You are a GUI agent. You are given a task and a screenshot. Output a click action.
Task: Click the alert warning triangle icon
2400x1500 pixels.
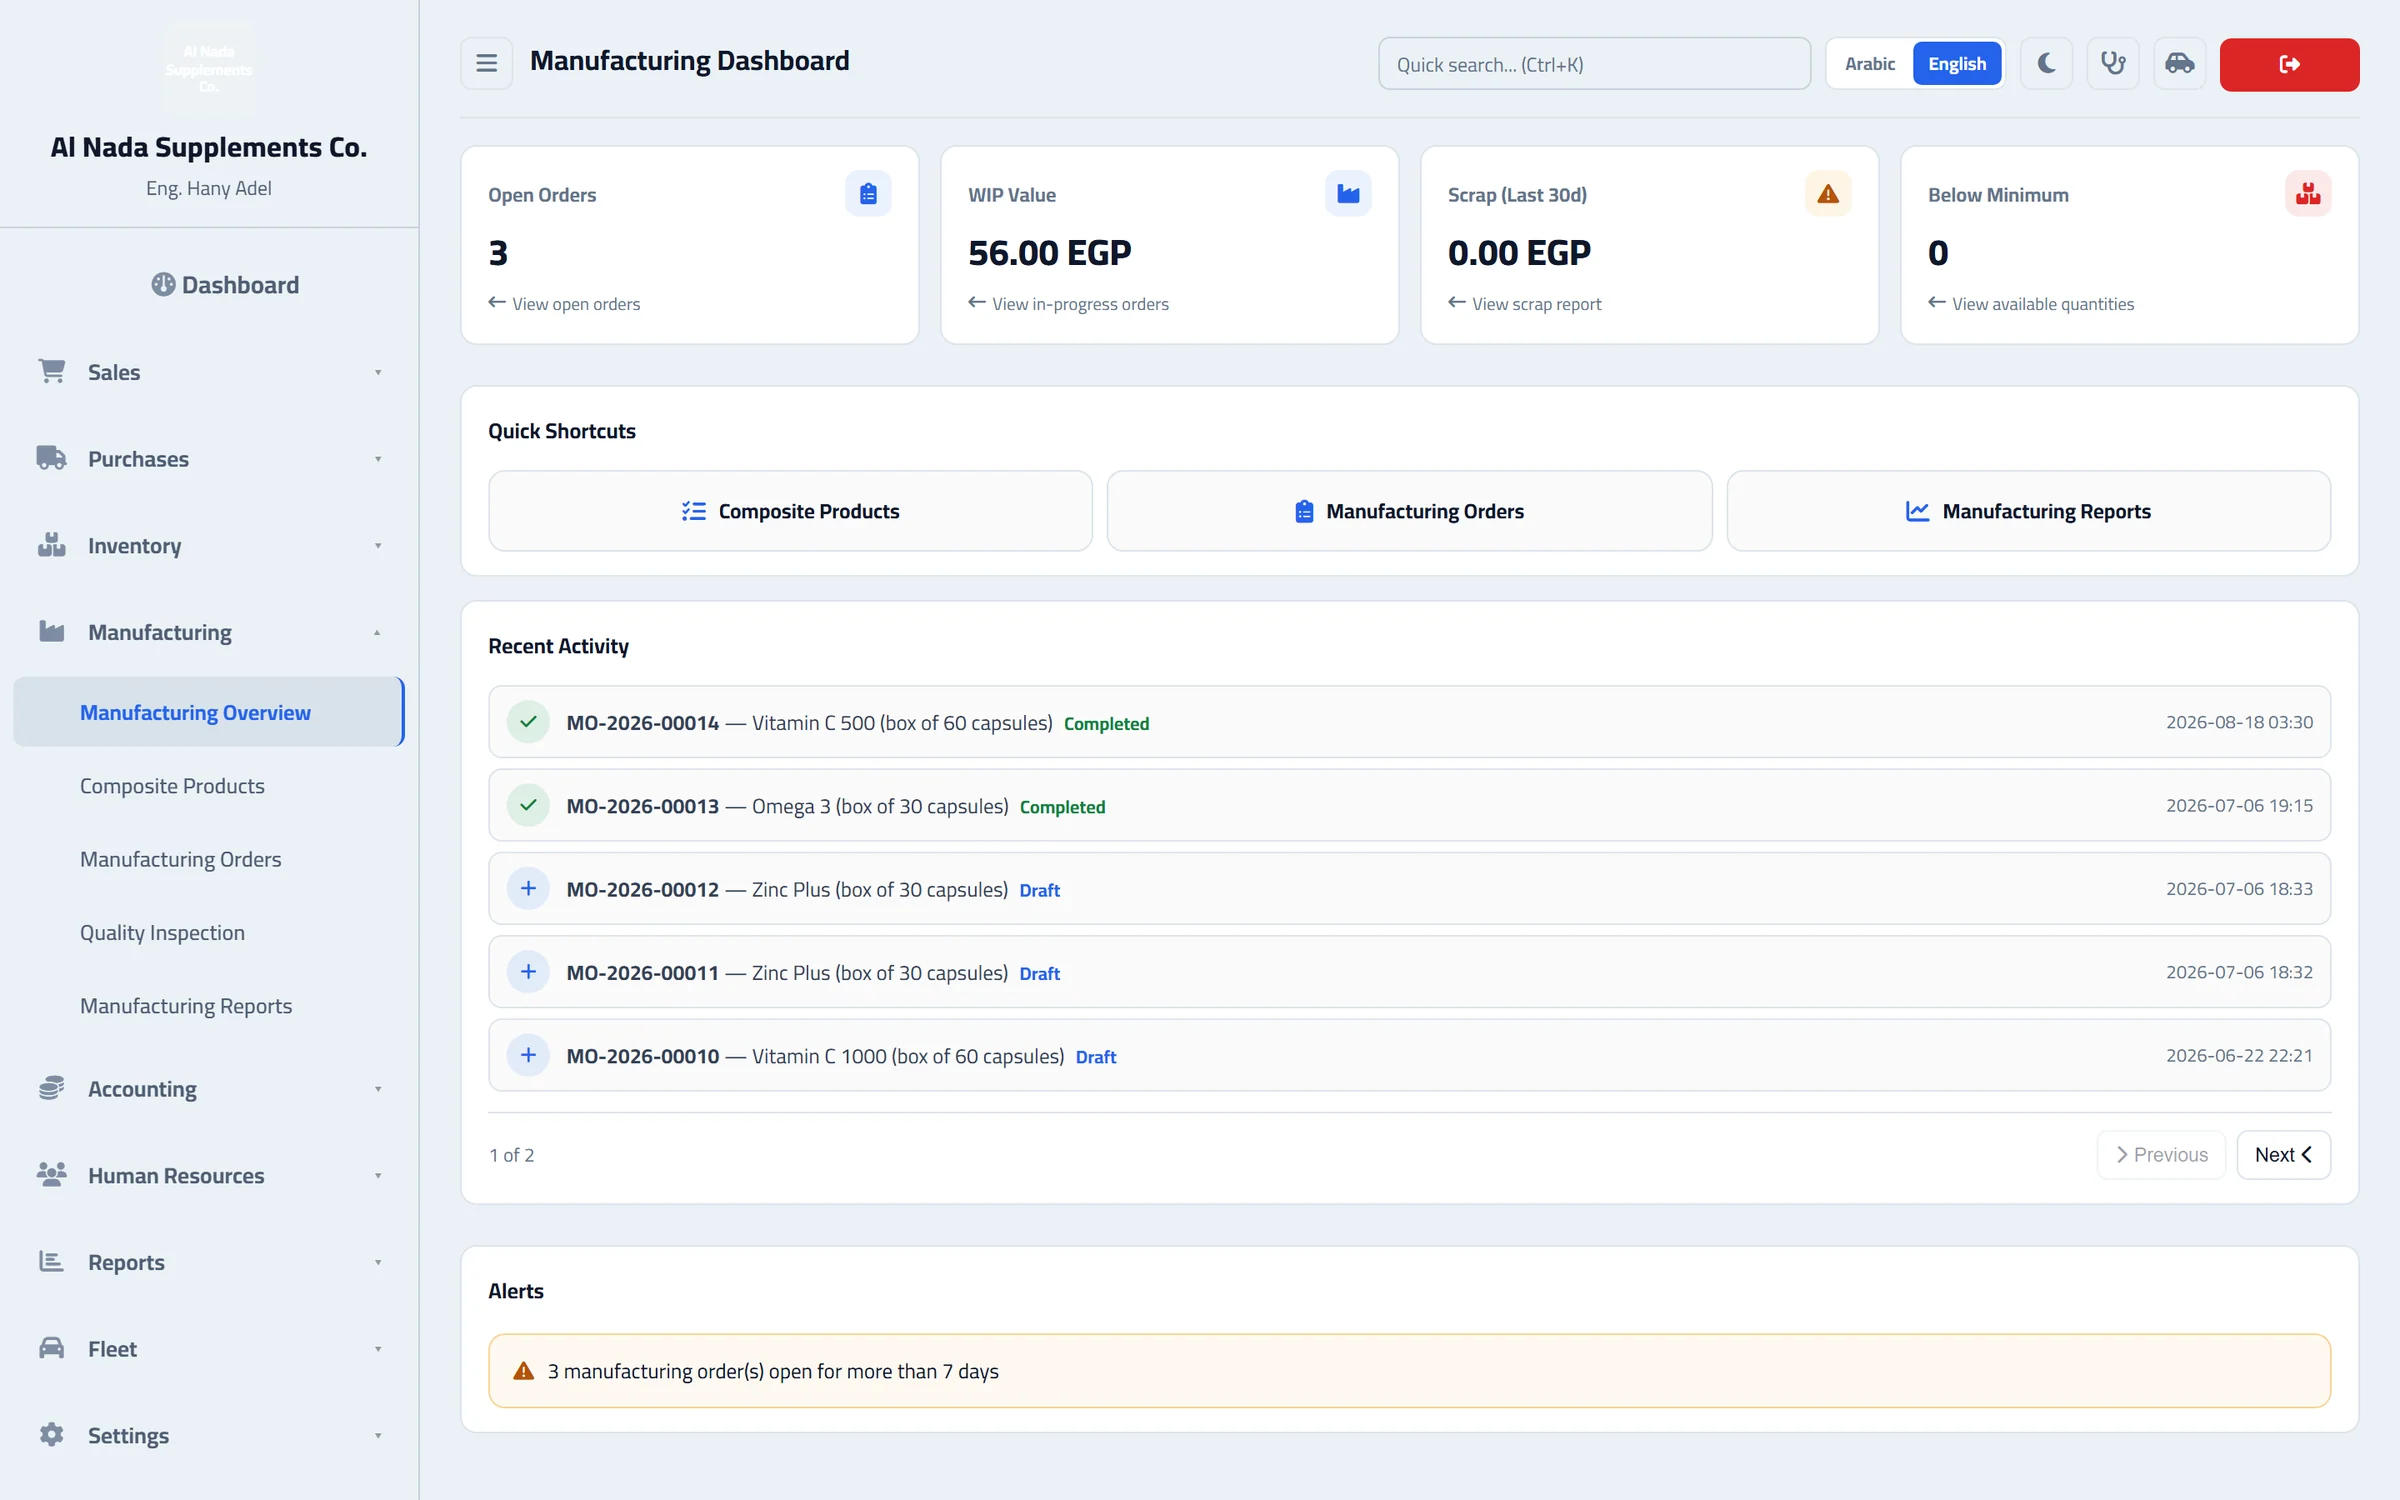coord(523,1371)
